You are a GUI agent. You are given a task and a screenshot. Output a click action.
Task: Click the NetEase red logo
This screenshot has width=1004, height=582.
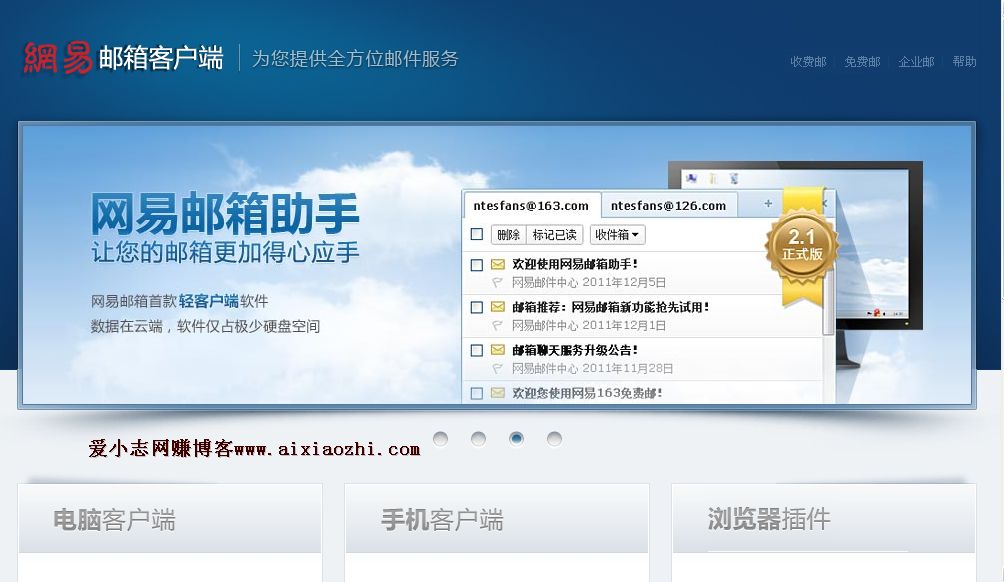58,58
